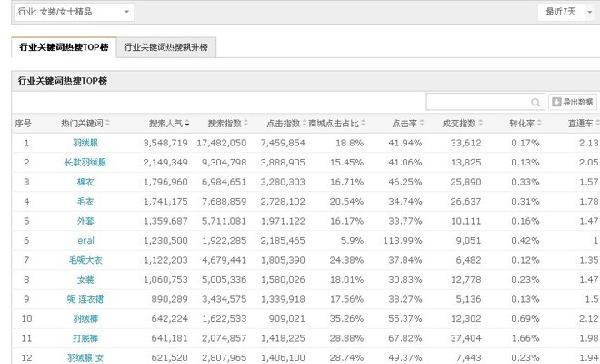Sort by 点击率 column arrows
The height and width of the screenshot is (364, 600).
pyautogui.click(x=422, y=123)
